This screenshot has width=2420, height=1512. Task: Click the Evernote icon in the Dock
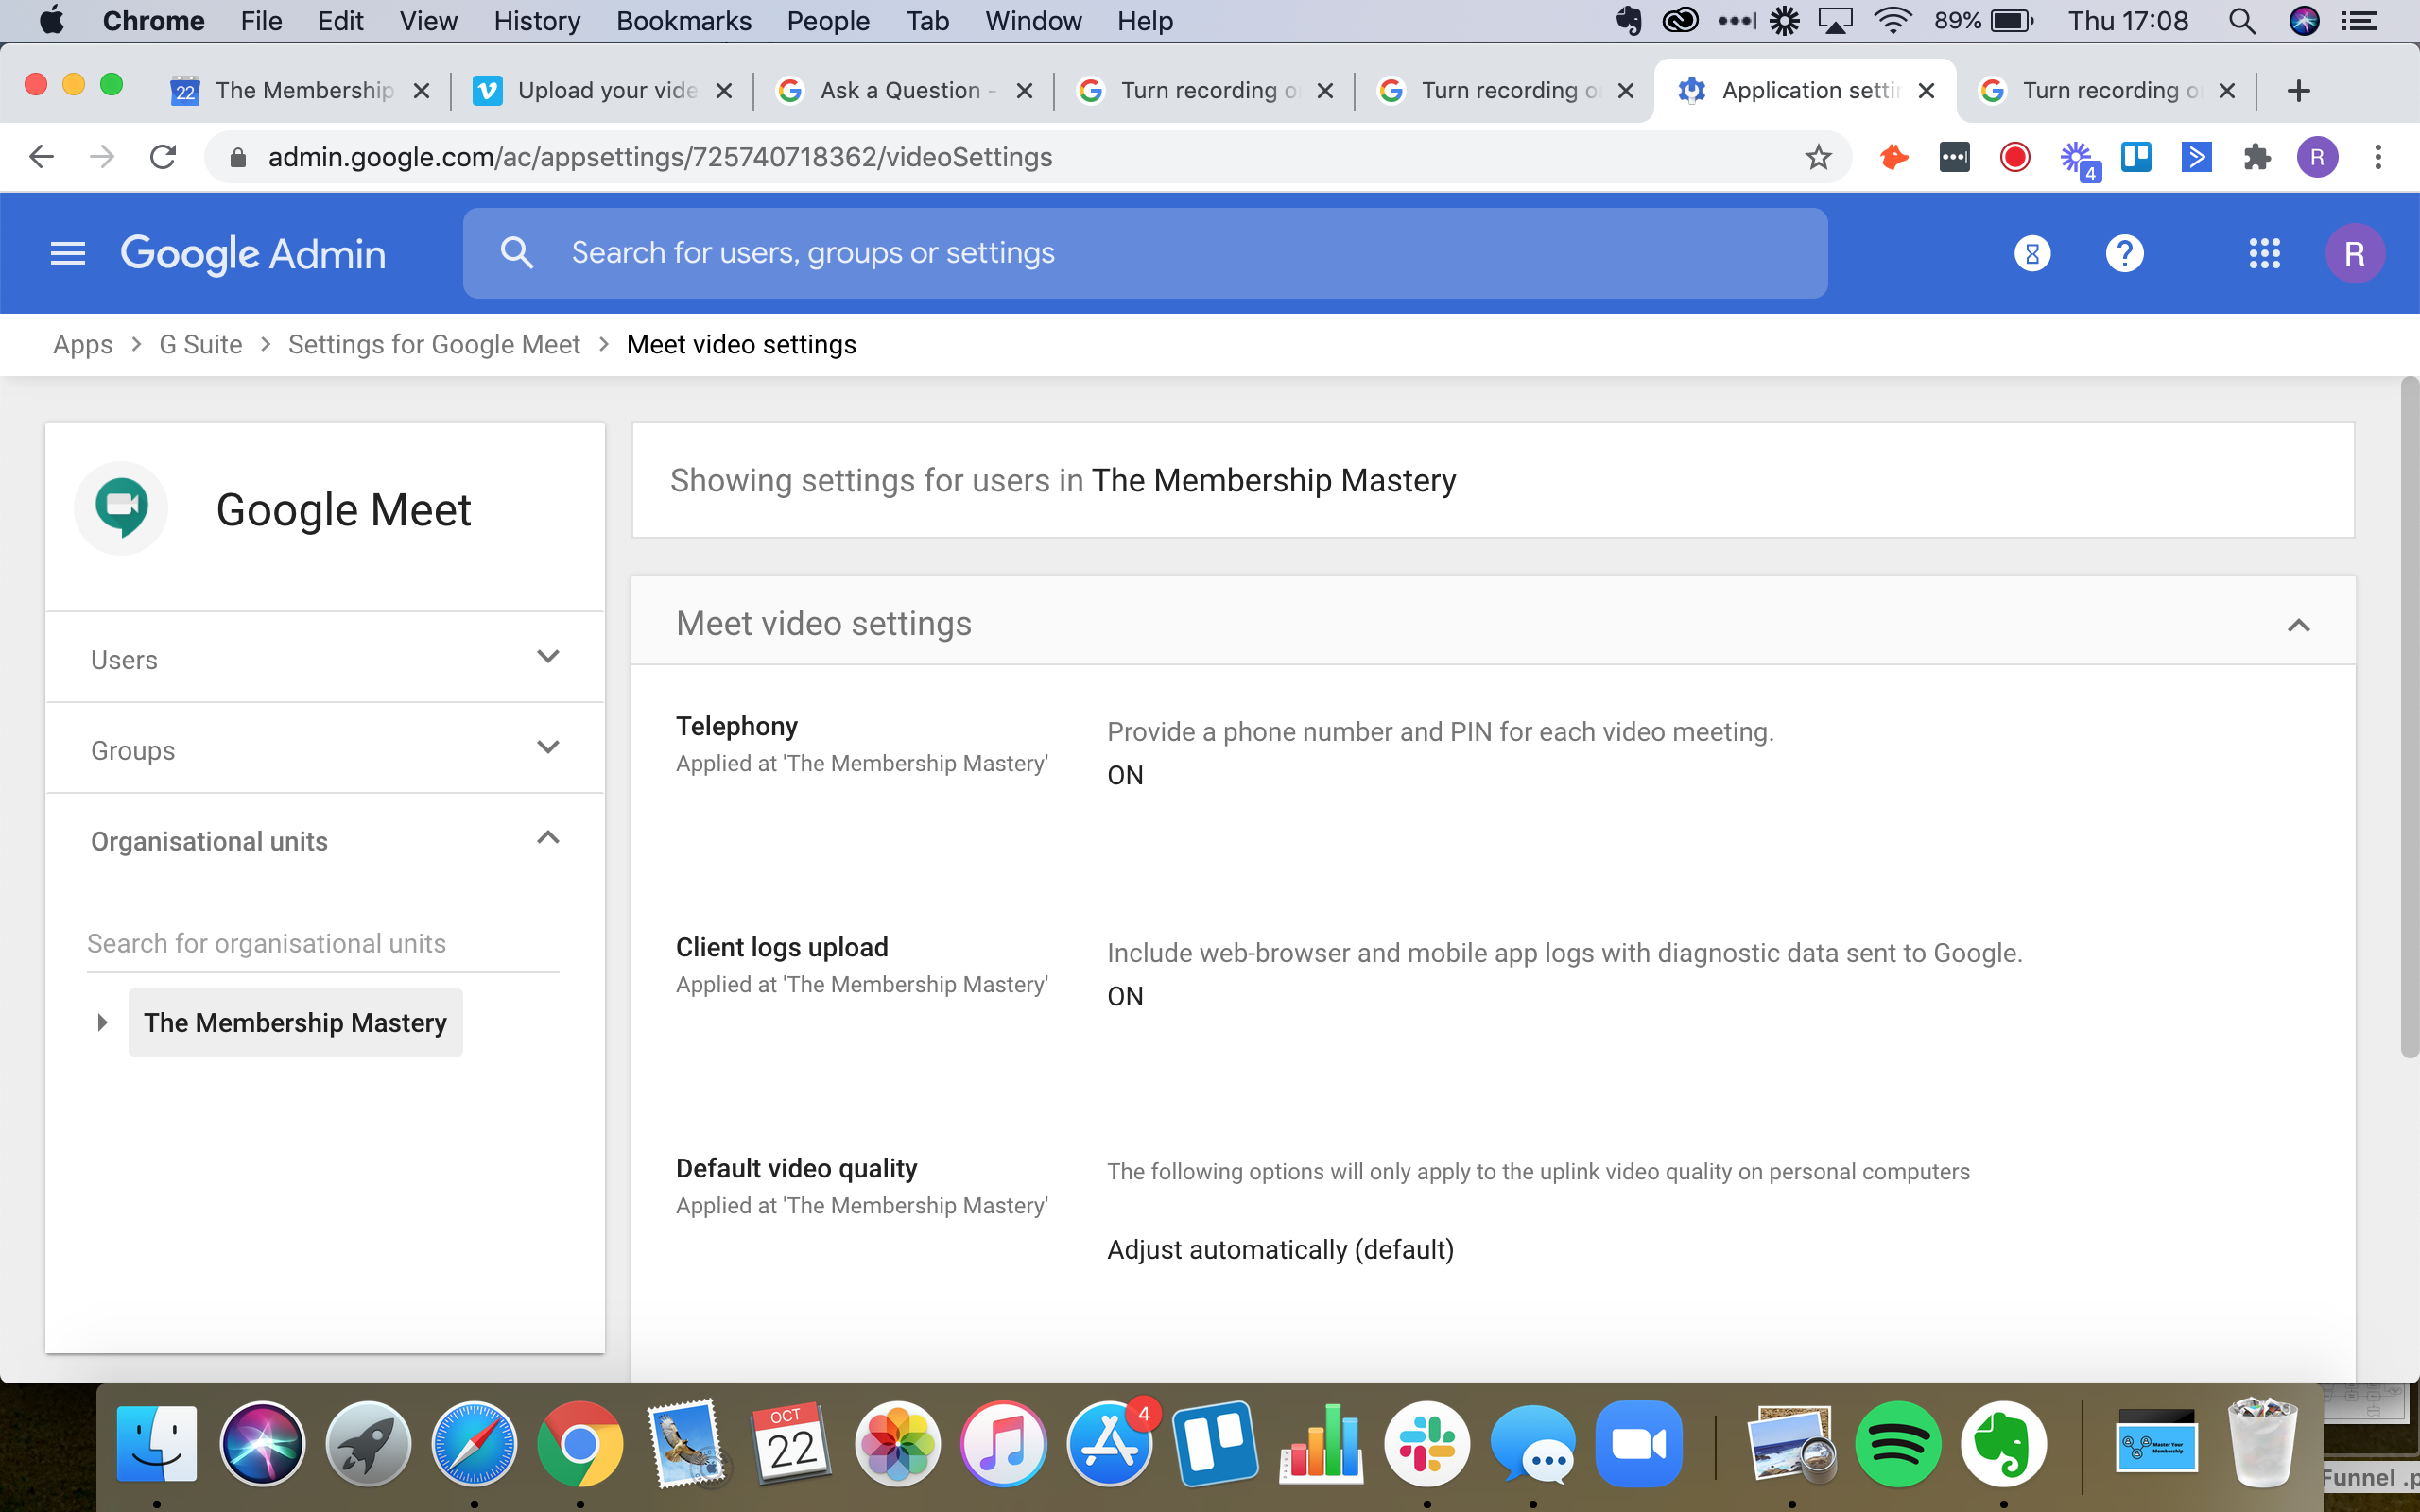[x=2002, y=1440]
